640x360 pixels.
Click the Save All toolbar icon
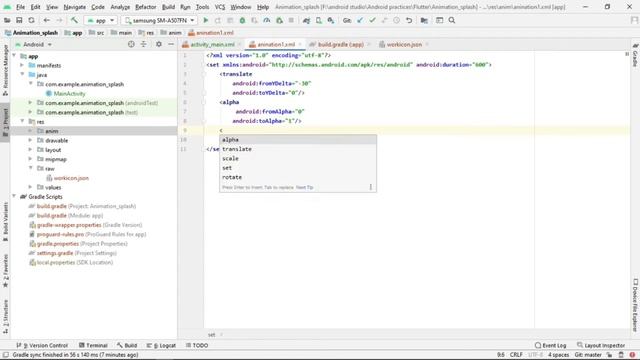pyautogui.click(x=19, y=20)
